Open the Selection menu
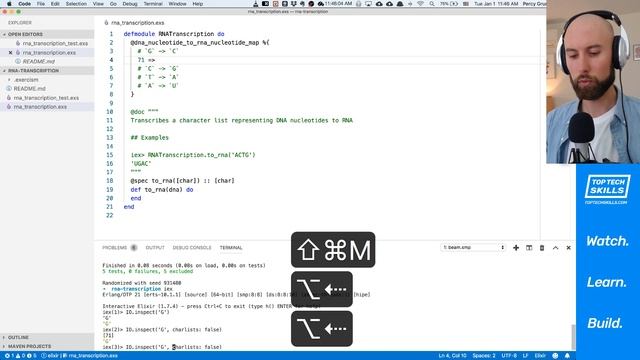This screenshot has height=360, width=640. pos(76,4)
